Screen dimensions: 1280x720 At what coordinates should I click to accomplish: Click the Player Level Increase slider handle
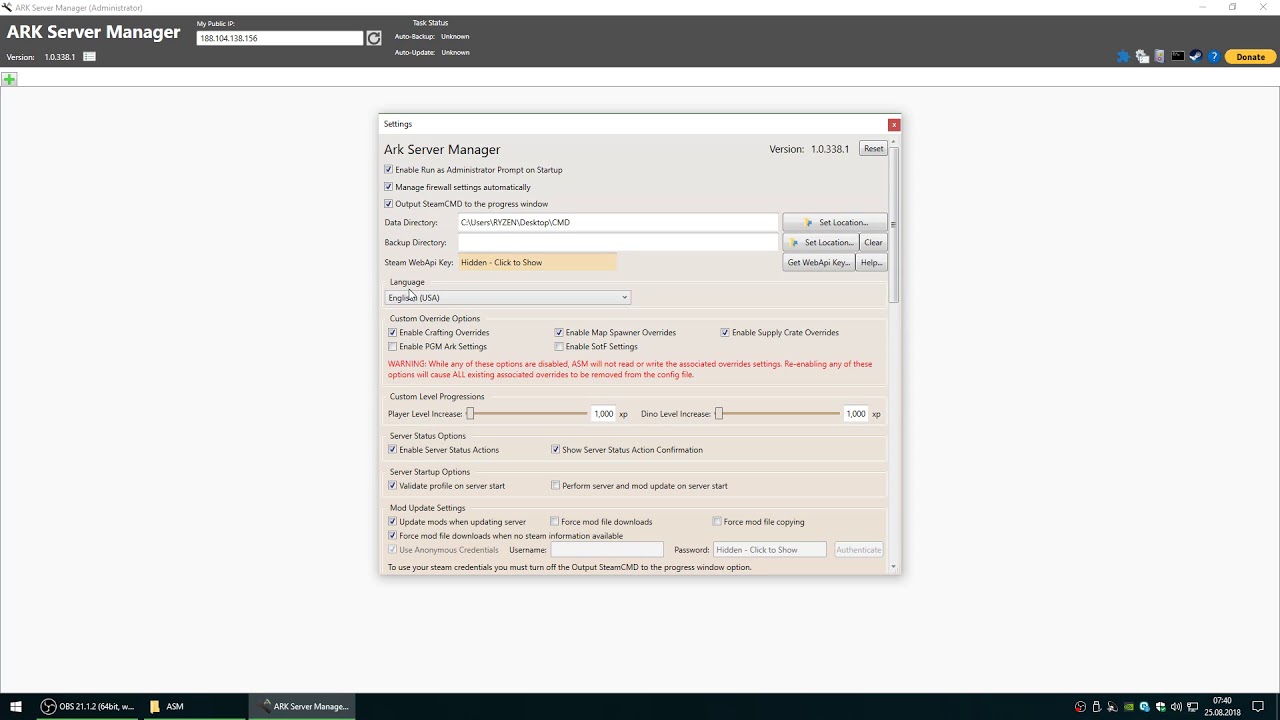(470, 414)
